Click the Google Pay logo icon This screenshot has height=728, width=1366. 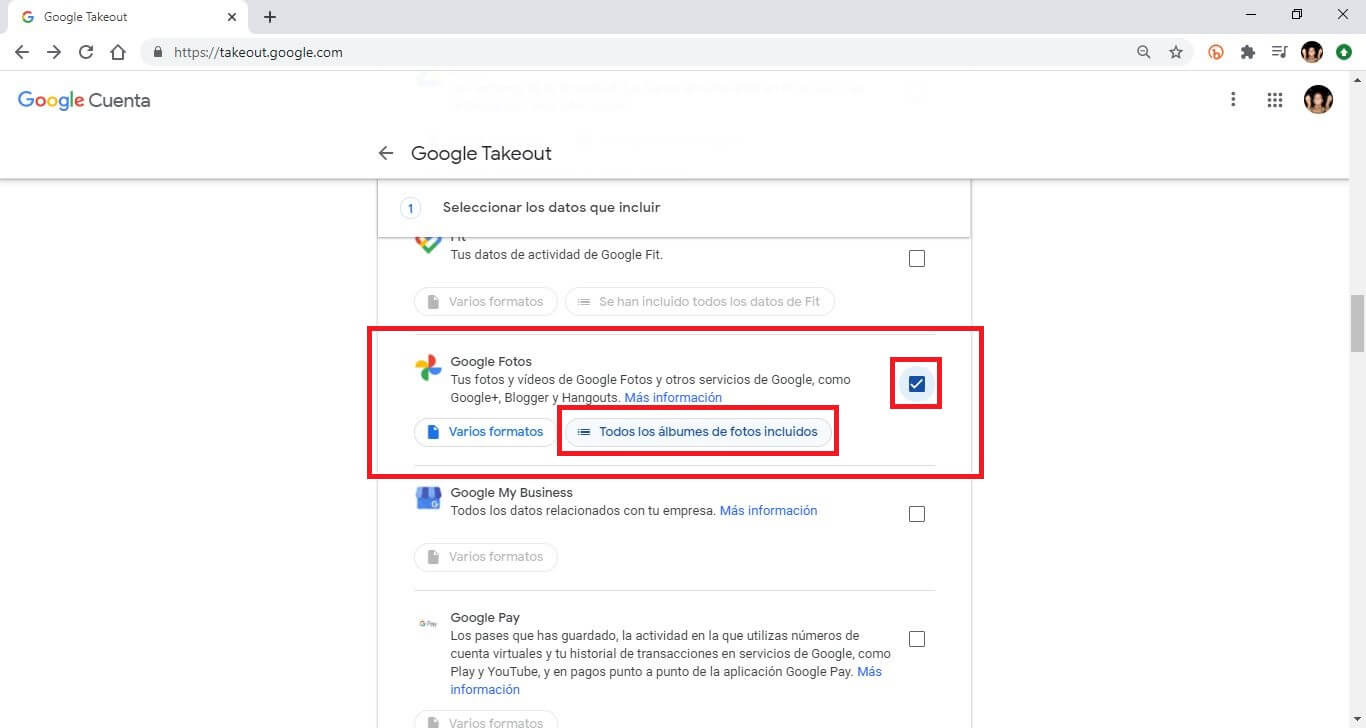428,623
